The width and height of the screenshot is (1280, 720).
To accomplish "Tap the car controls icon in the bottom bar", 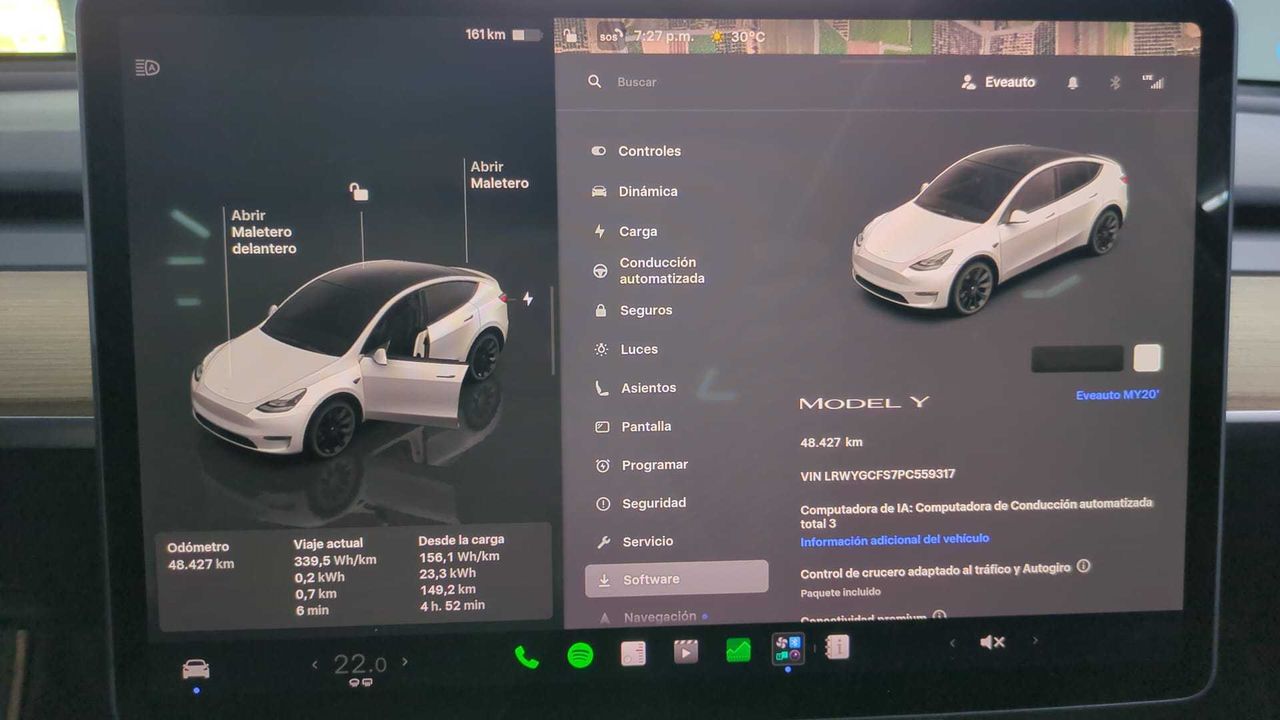I will coord(196,669).
